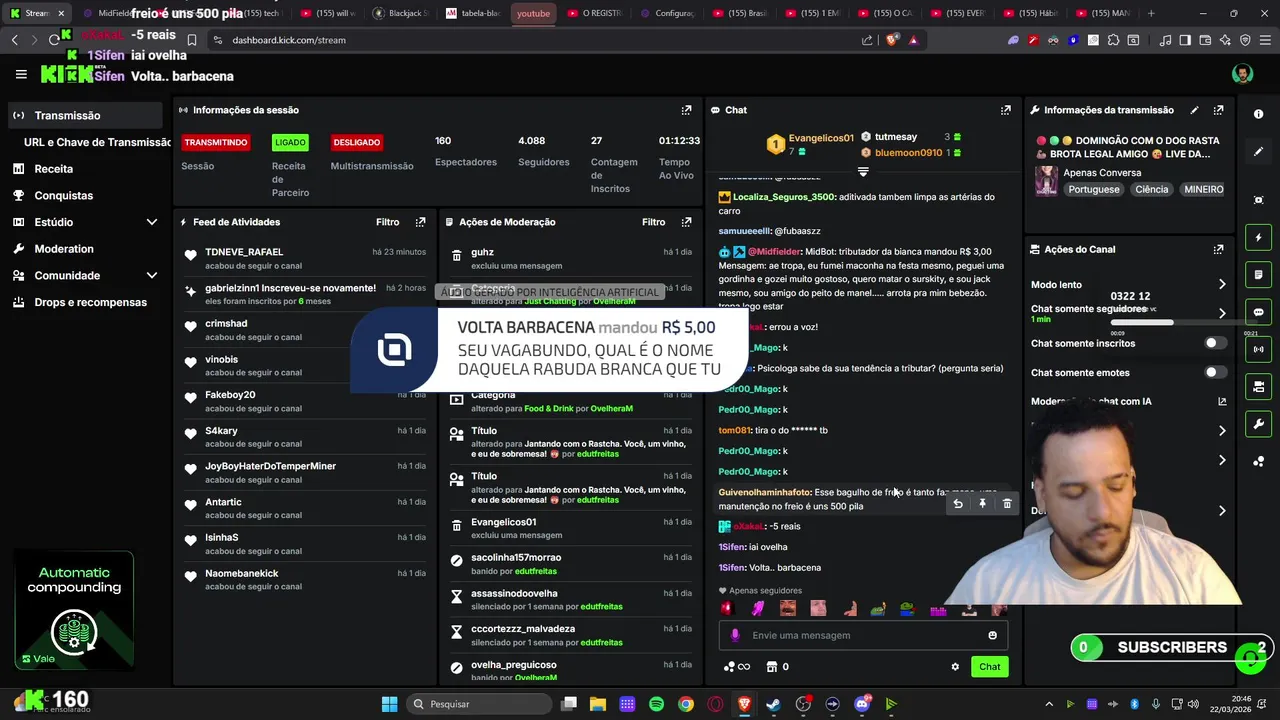Open Spotify from the taskbar

coord(656,704)
